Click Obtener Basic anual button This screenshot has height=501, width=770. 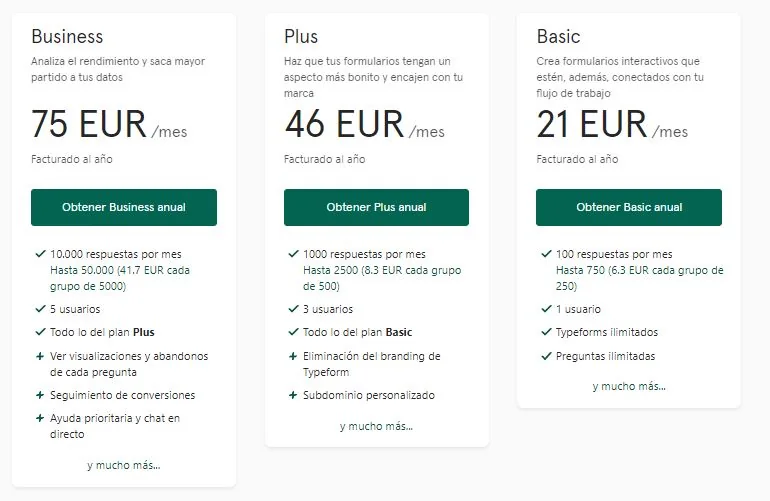629,207
